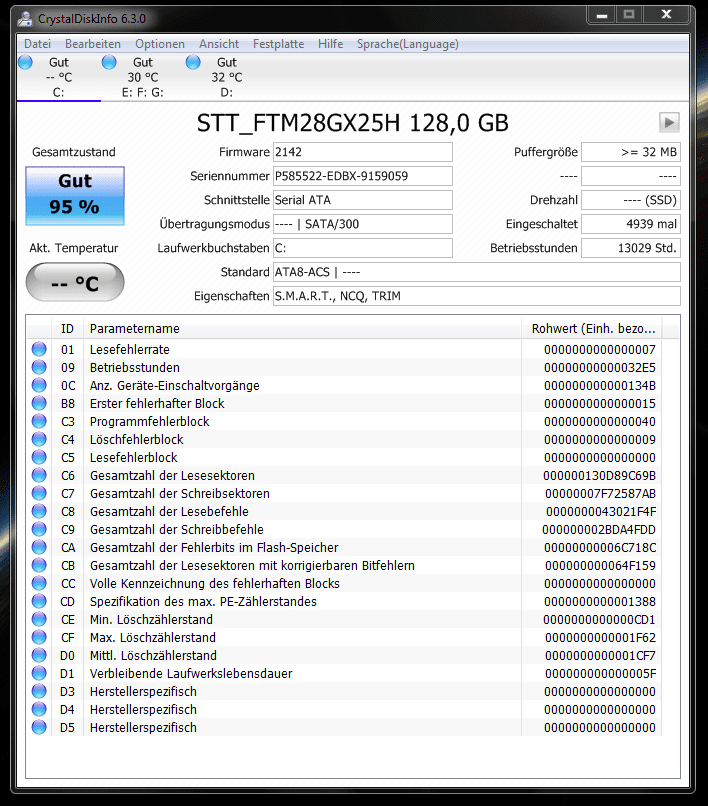Click status icon of Gesamtzahl der Schreibsektoren
The height and width of the screenshot is (806, 708).
pyautogui.click(x=39, y=493)
